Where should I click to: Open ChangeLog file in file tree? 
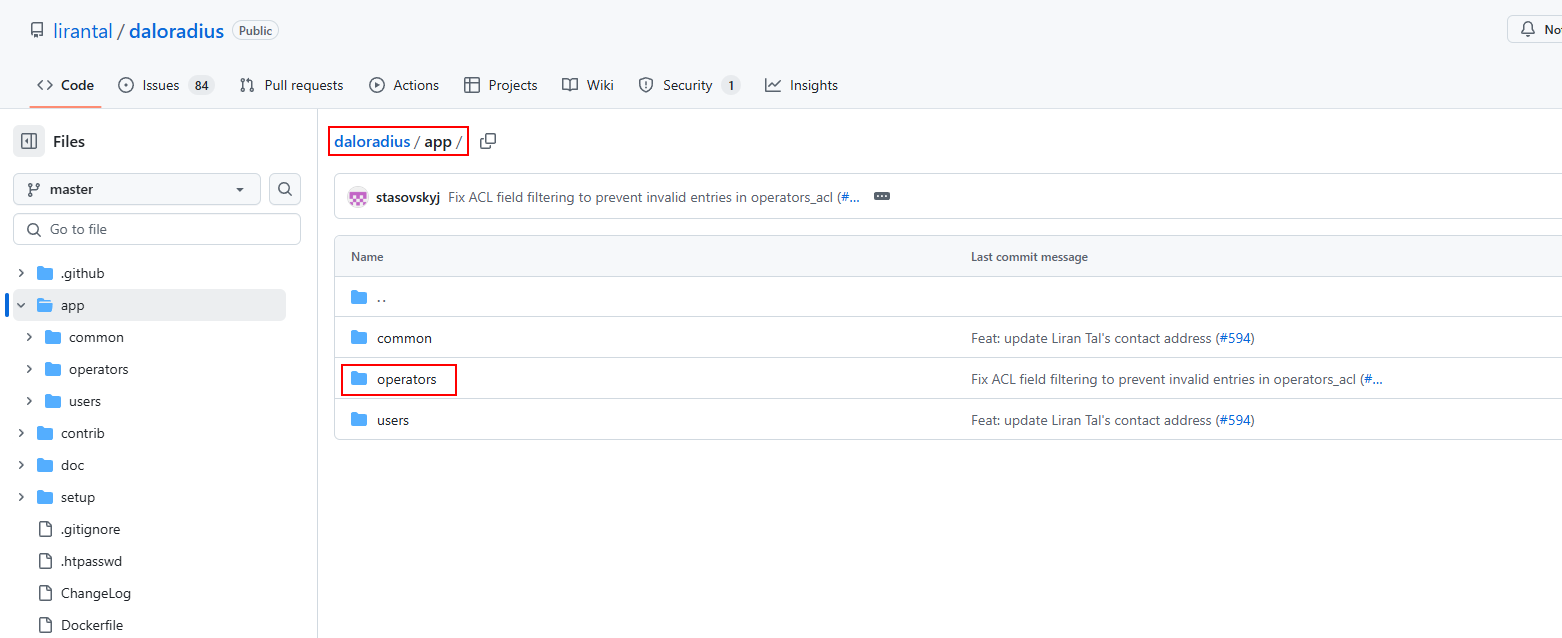pyautogui.click(x=96, y=593)
